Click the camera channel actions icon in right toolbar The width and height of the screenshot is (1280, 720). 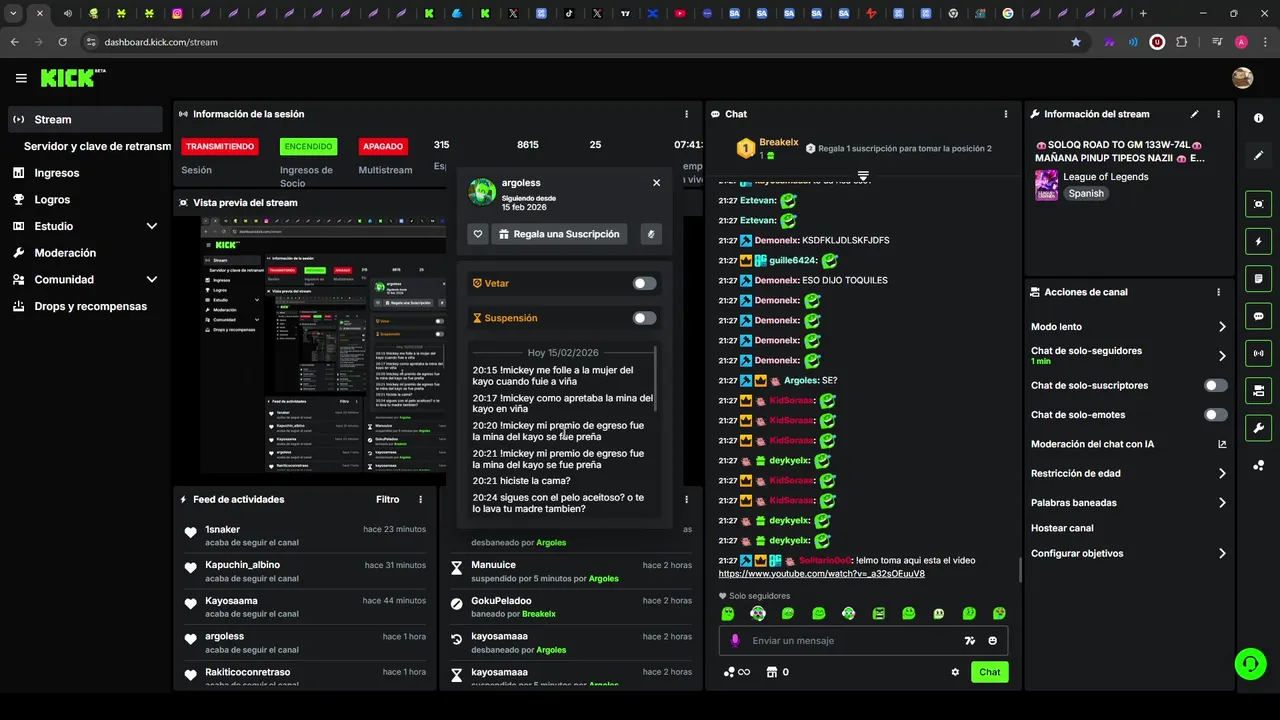pos(1258,390)
